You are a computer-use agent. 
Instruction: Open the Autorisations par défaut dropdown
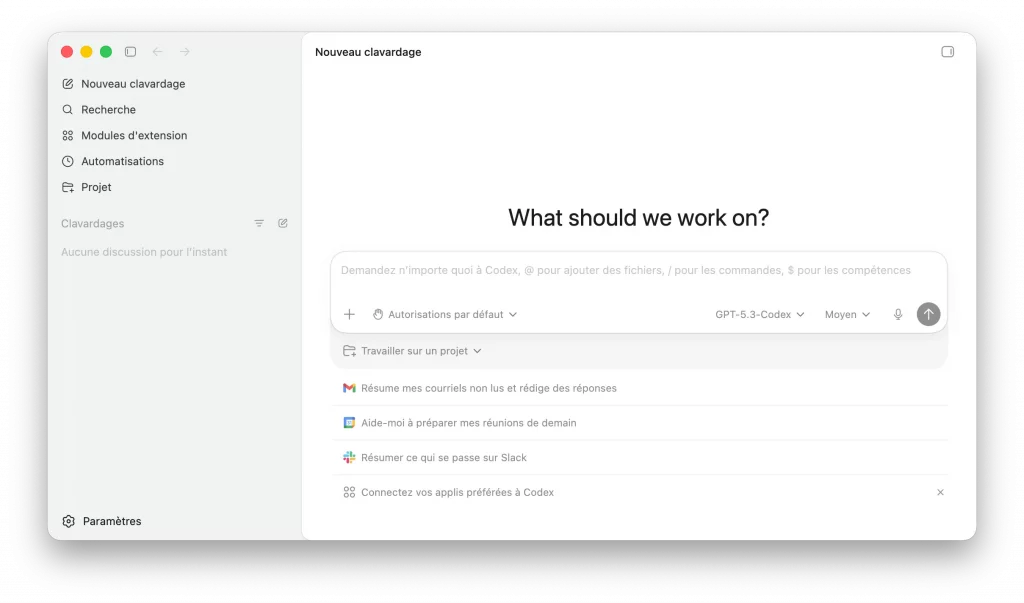pos(444,314)
